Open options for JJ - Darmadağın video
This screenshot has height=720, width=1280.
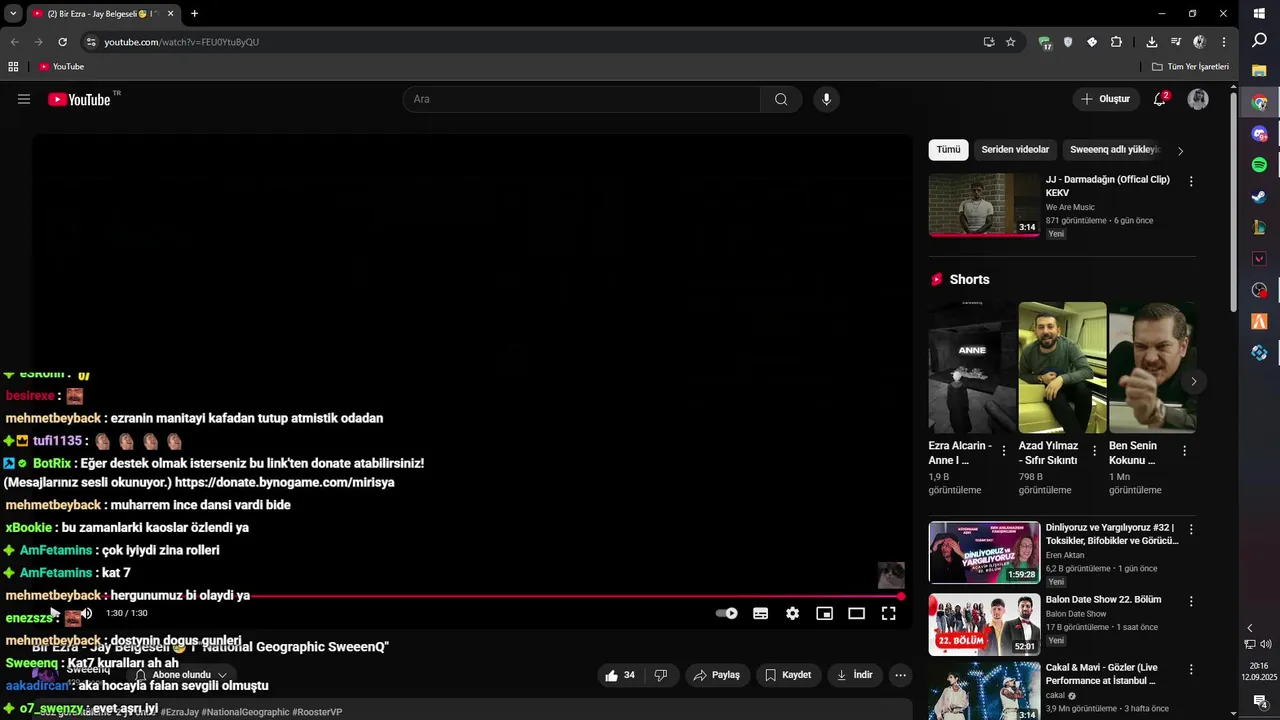1191,181
